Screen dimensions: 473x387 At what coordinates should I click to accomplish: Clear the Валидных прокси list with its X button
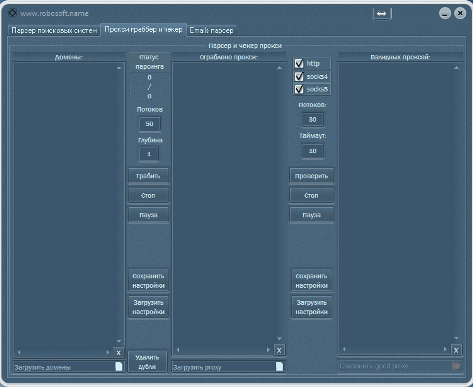(x=456, y=350)
